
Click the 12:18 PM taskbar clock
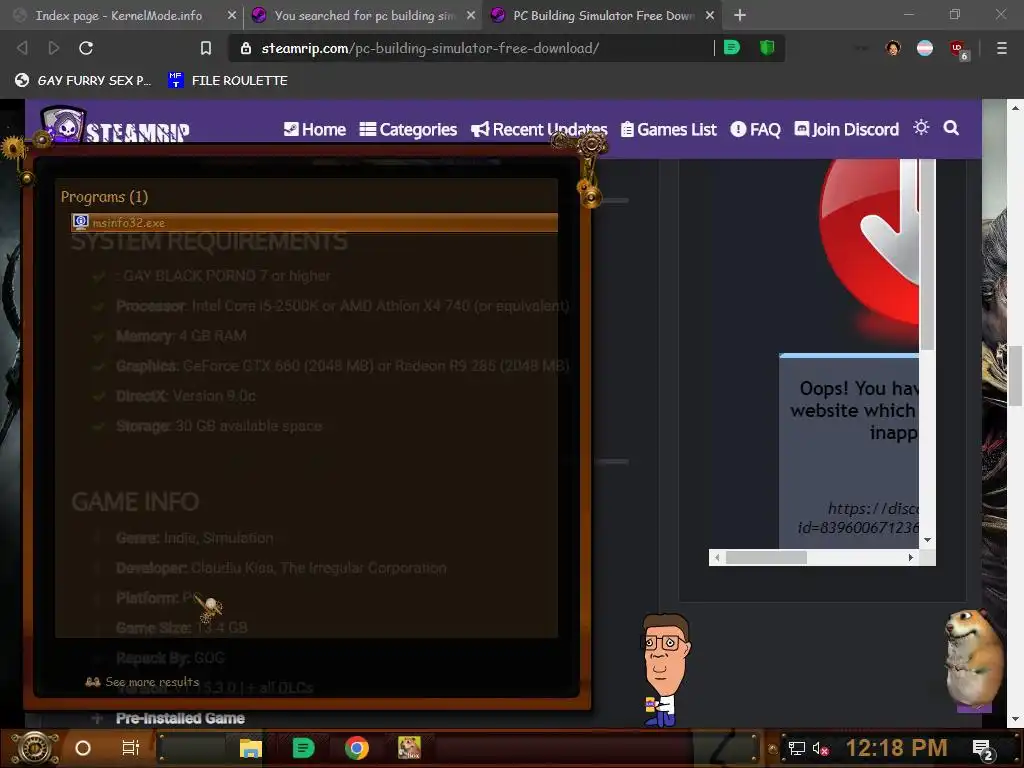[896, 748]
